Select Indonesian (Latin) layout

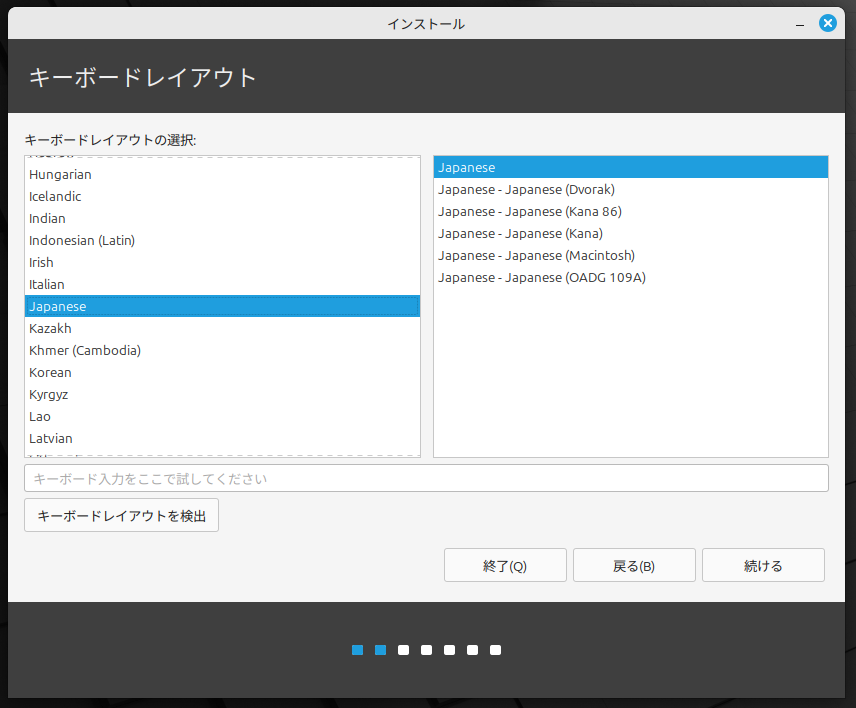82,241
